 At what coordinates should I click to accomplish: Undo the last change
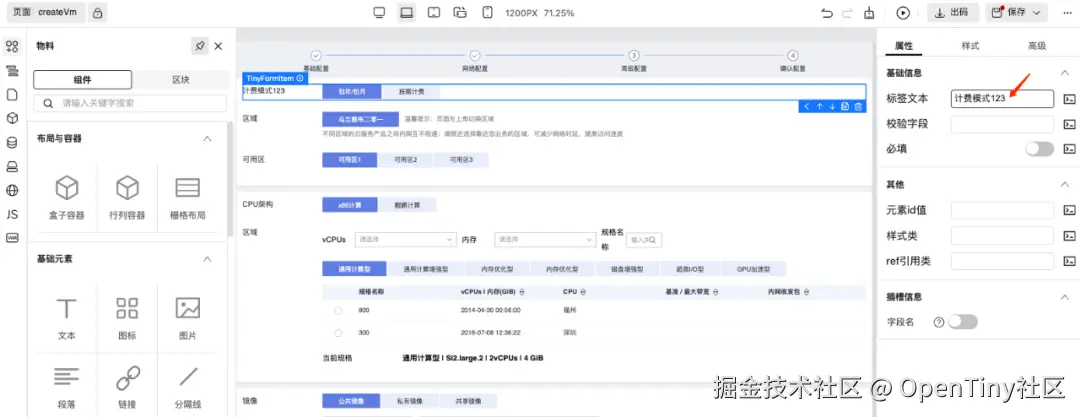(827, 13)
